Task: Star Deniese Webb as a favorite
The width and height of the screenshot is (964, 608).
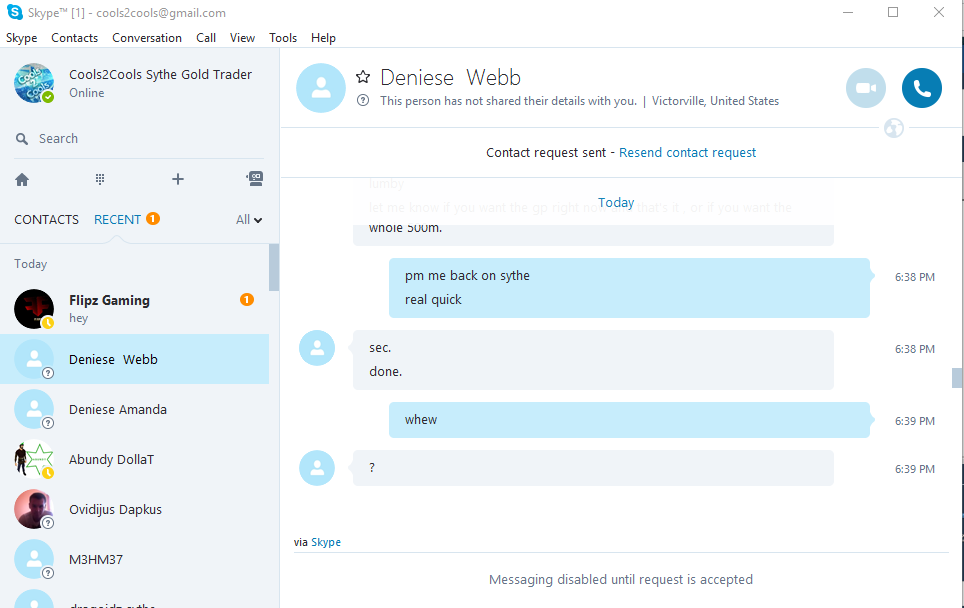Action: point(363,77)
